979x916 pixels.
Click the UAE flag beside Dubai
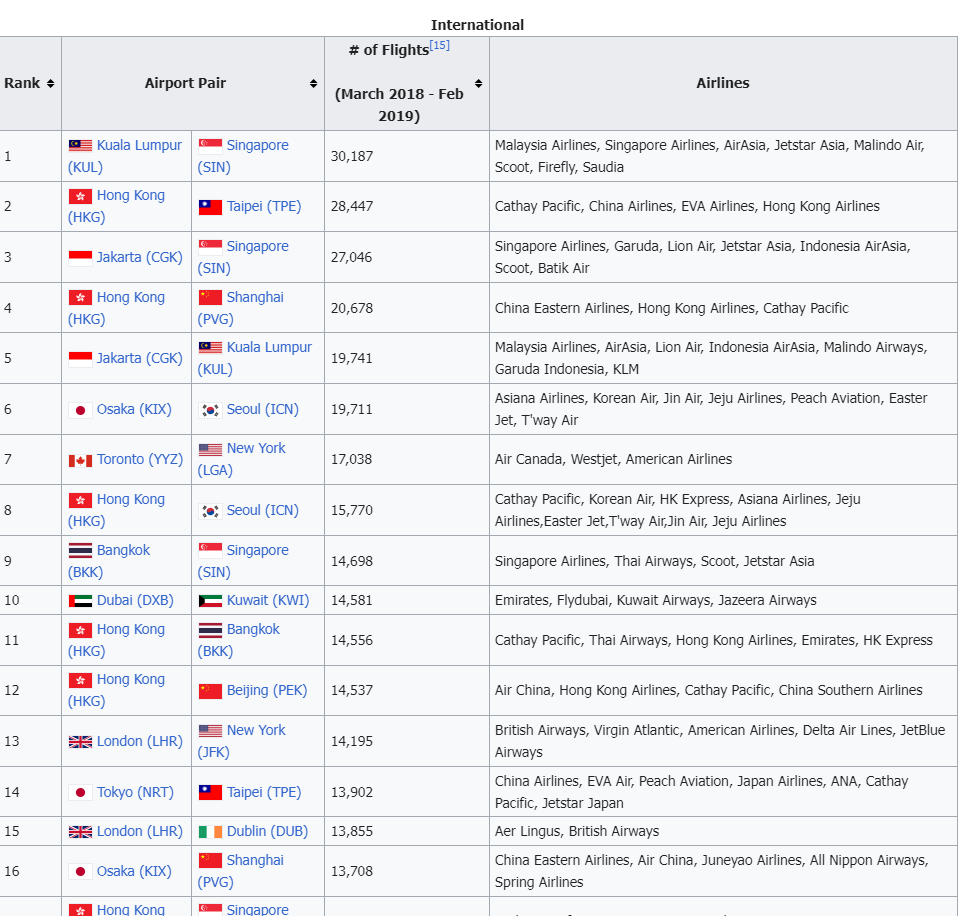coord(81,601)
